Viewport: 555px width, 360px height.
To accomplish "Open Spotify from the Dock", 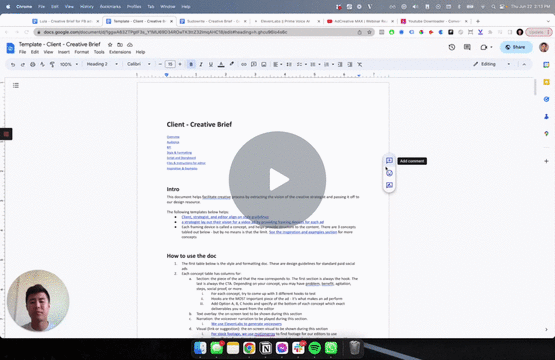I will point(314,348).
